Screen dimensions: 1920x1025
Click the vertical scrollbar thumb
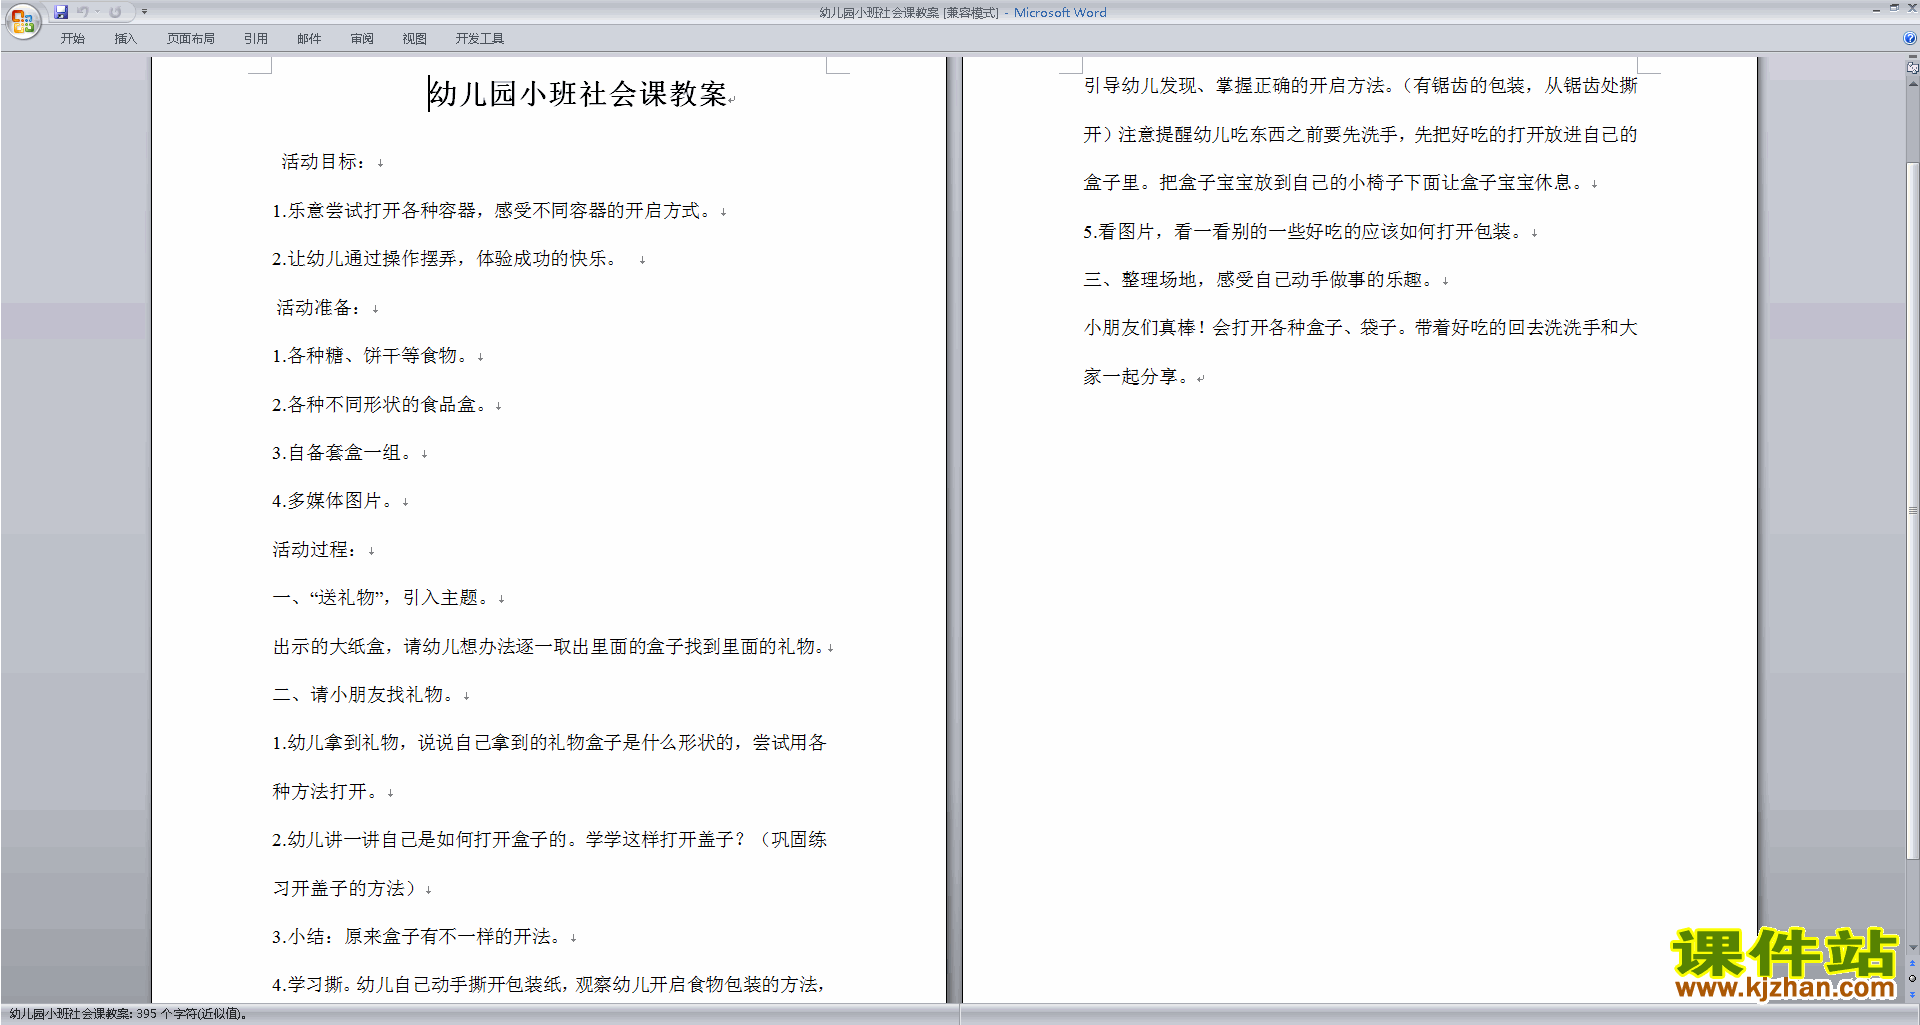pos(1913,510)
